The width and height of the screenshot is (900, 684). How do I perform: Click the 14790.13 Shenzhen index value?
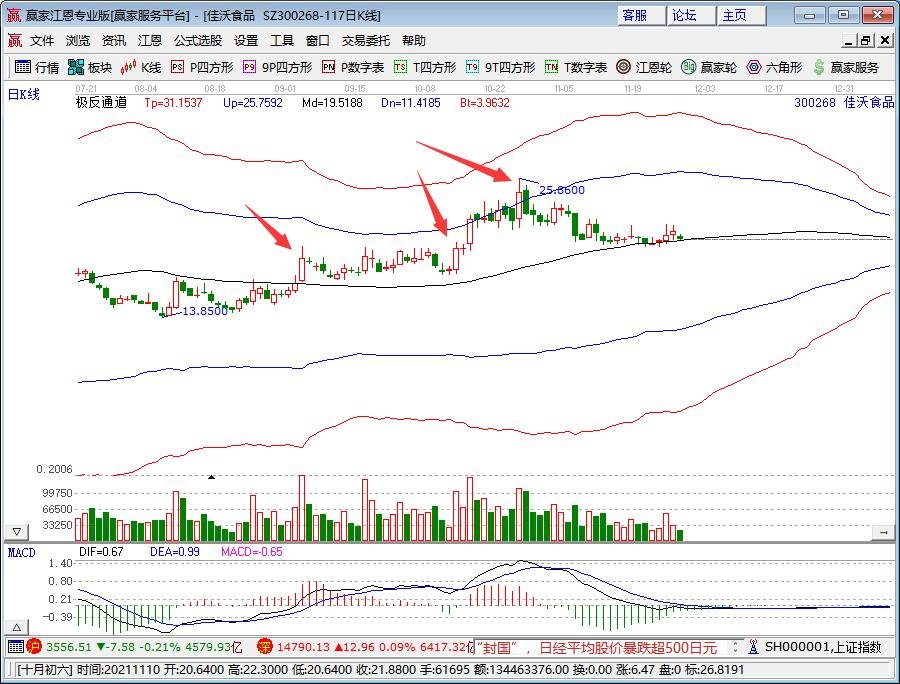pyautogui.click(x=303, y=647)
